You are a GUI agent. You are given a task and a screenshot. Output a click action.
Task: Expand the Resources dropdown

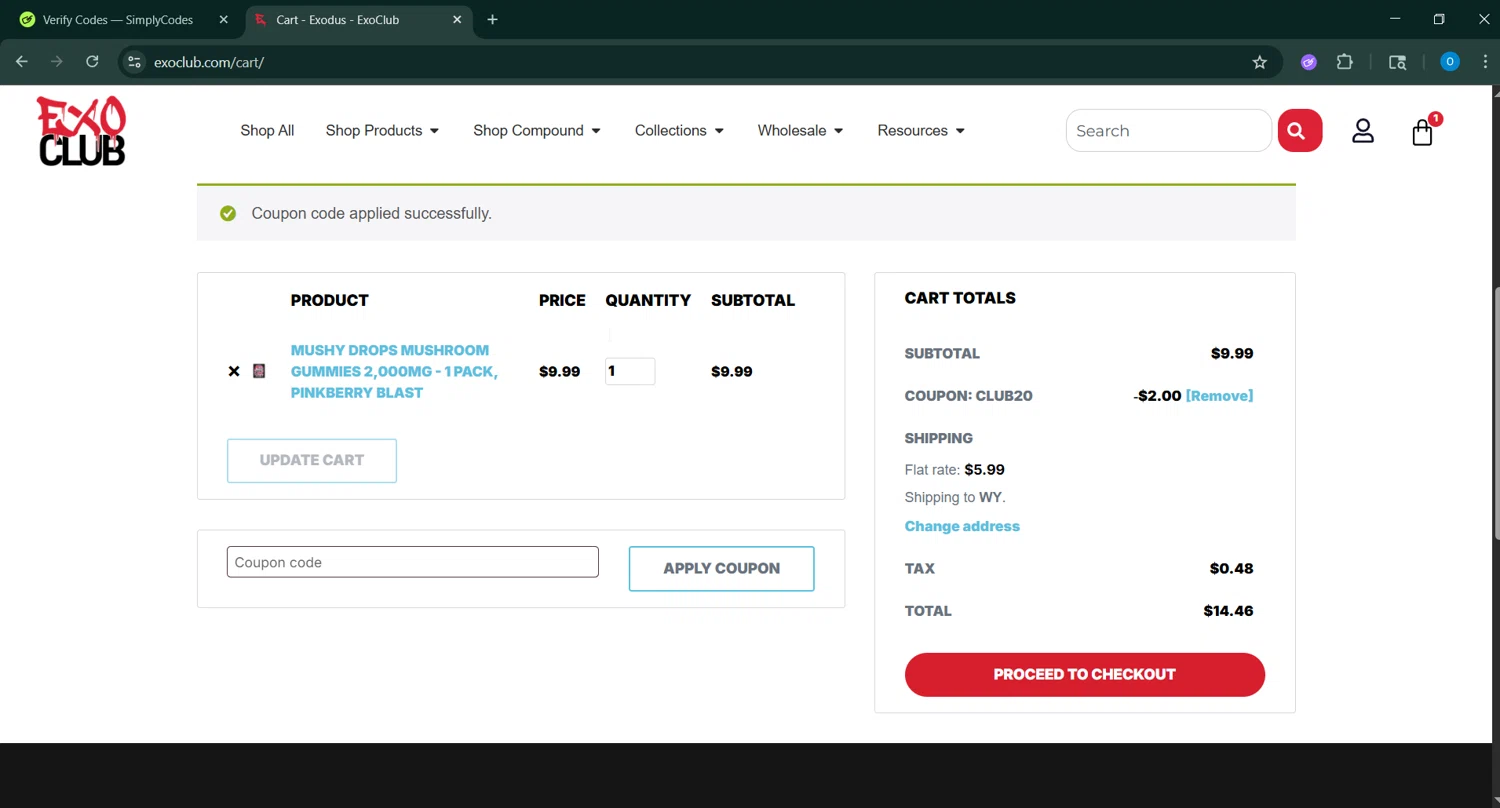(921, 131)
